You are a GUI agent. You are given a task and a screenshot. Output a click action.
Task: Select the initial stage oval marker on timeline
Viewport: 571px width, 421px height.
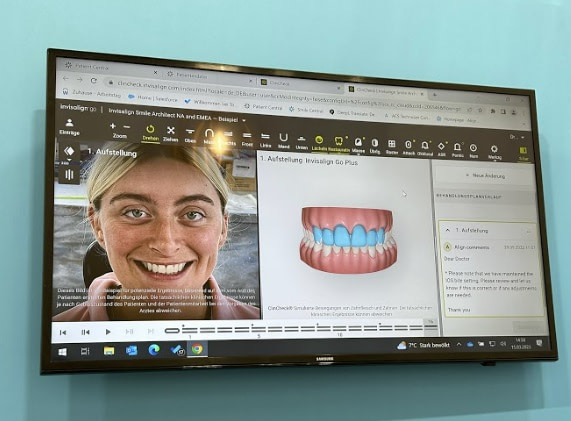[172, 331]
